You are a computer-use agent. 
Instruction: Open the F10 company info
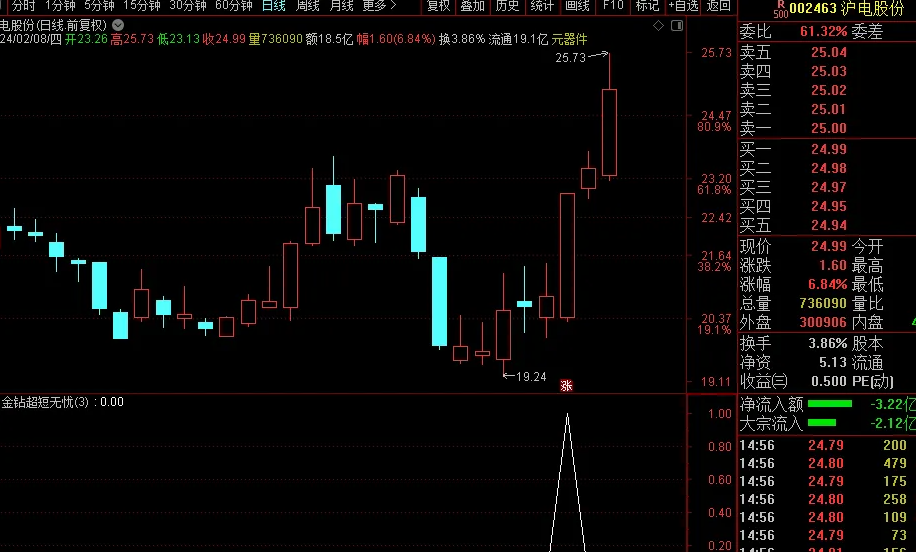(x=613, y=6)
